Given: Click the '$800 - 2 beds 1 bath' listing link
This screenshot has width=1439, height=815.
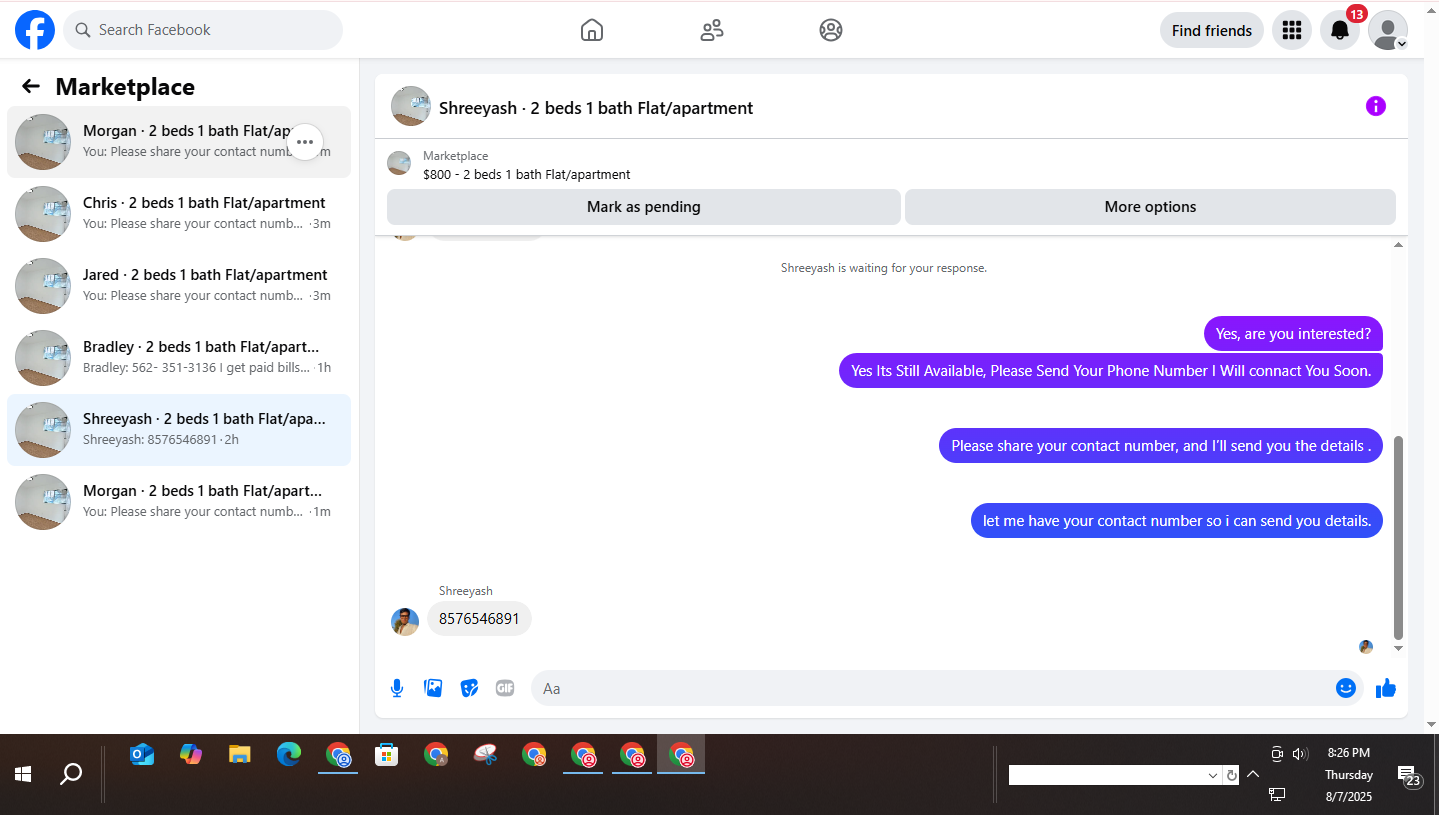Looking at the screenshot, I should (x=526, y=174).
